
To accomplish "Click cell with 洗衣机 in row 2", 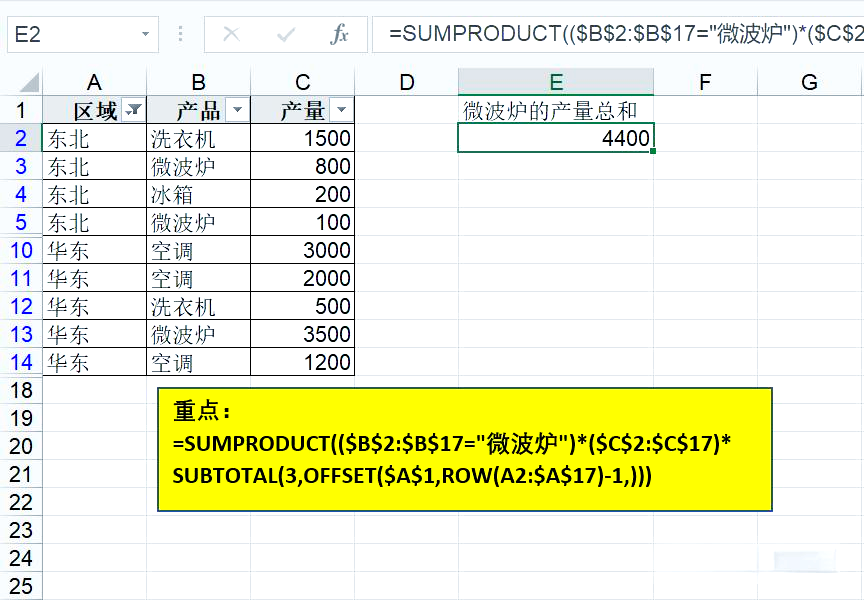I will point(198,138).
